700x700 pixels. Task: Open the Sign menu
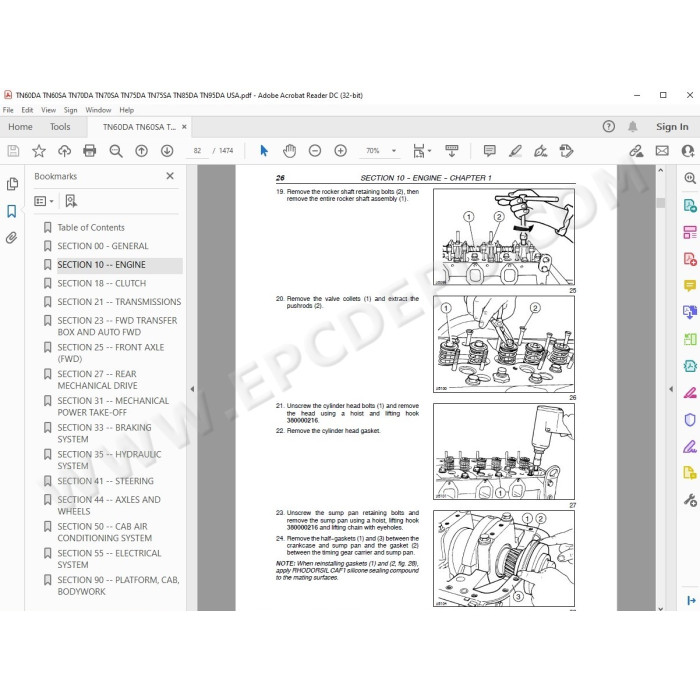coord(70,110)
